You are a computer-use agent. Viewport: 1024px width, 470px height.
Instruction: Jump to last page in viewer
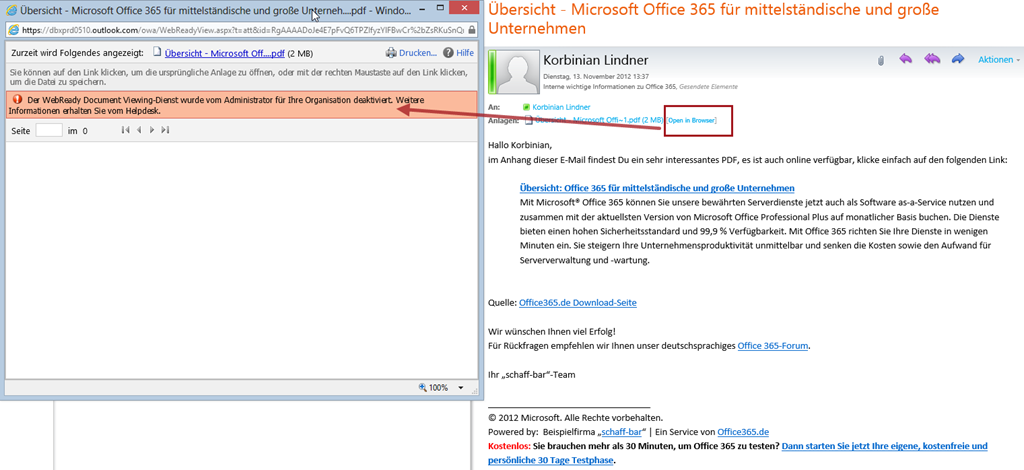pyautogui.click(x=165, y=131)
